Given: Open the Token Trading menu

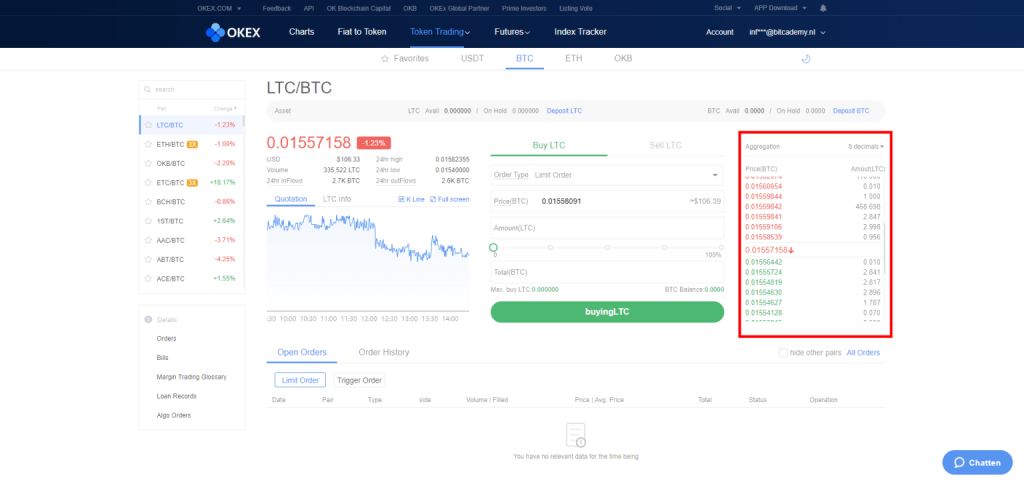Looking at the screenshot, I should tap(440, 32).
